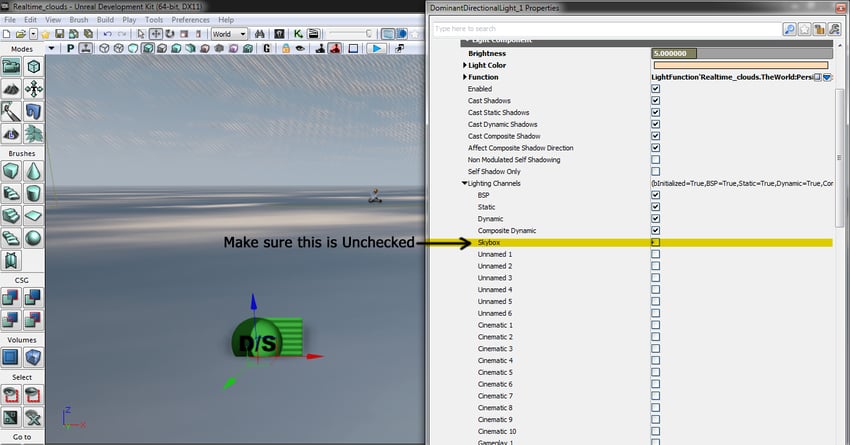The image size is (850, 445).
Task: Choose the Cube brush builder
Action: pyautogui.click(x=11, y=171)
